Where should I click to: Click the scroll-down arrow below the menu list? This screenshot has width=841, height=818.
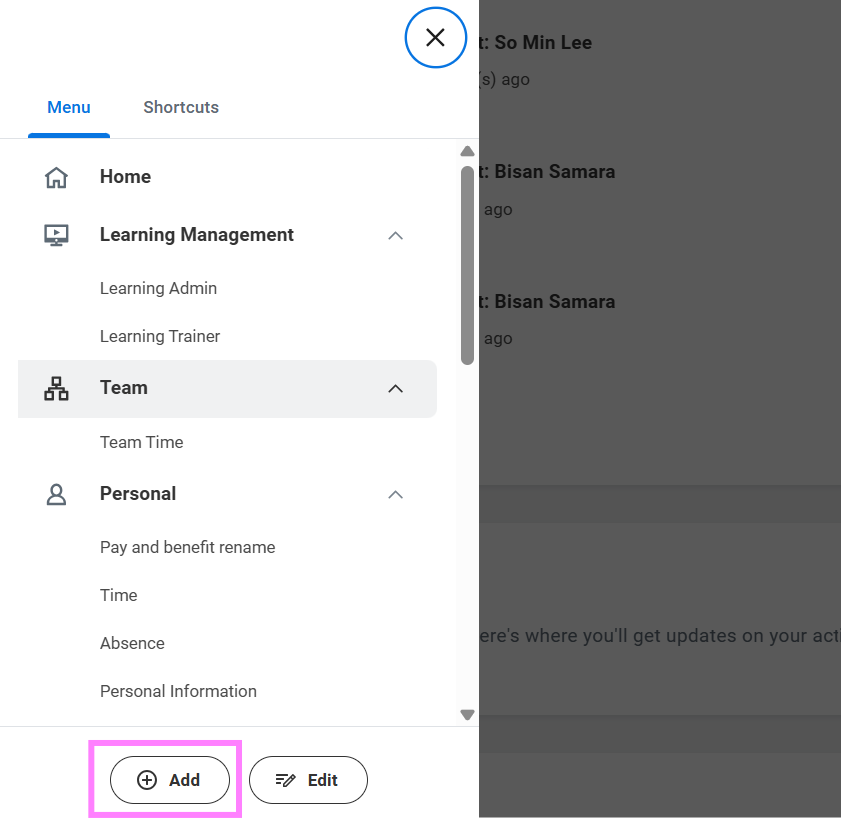(x=467, y=714)
